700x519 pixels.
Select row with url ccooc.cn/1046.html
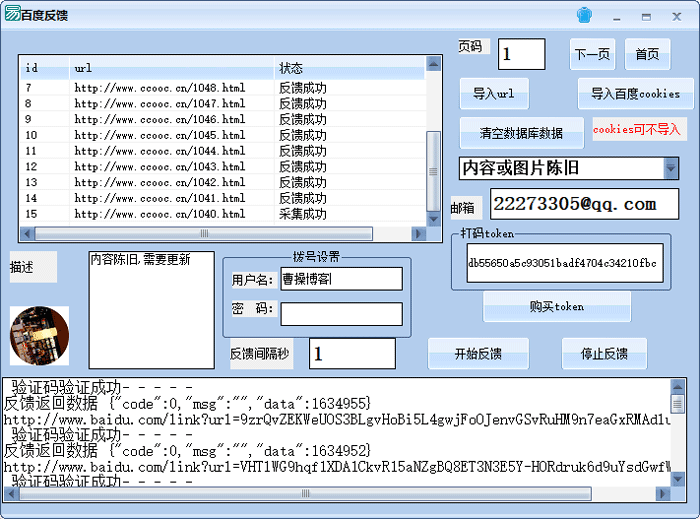pyautogui.click(x=223, y=119)
